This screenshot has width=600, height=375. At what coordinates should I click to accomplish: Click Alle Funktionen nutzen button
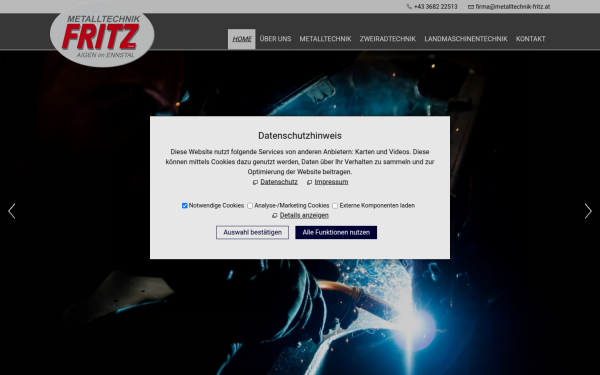336,233
